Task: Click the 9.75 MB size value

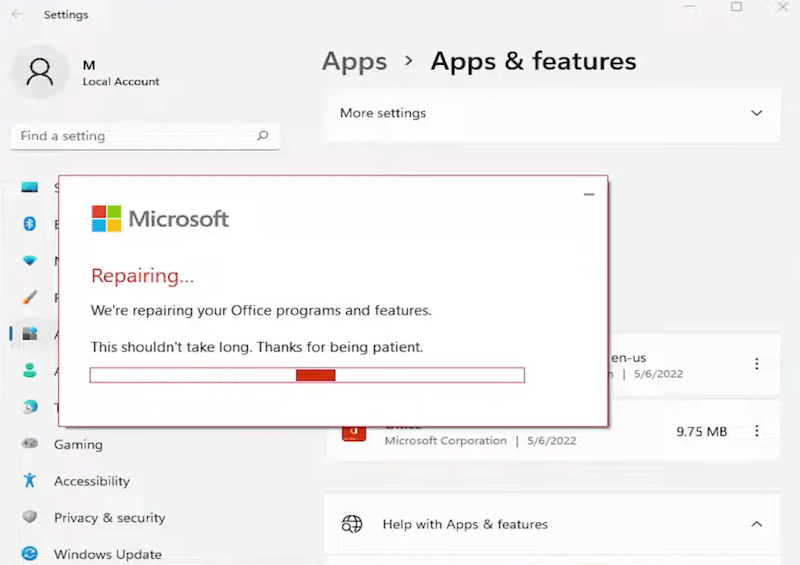Action: (702, 432)
